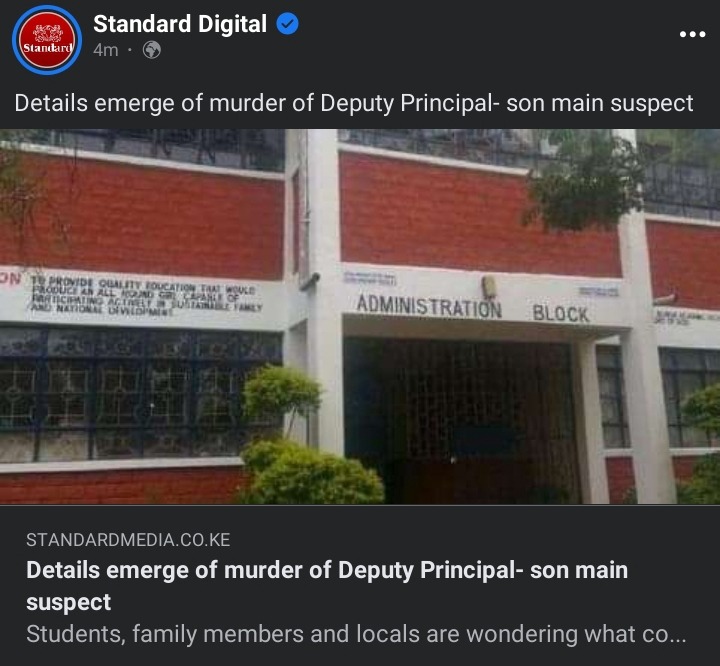Open the bold article headline link
This screenshot has width=720, height=666.
[327, 586]
